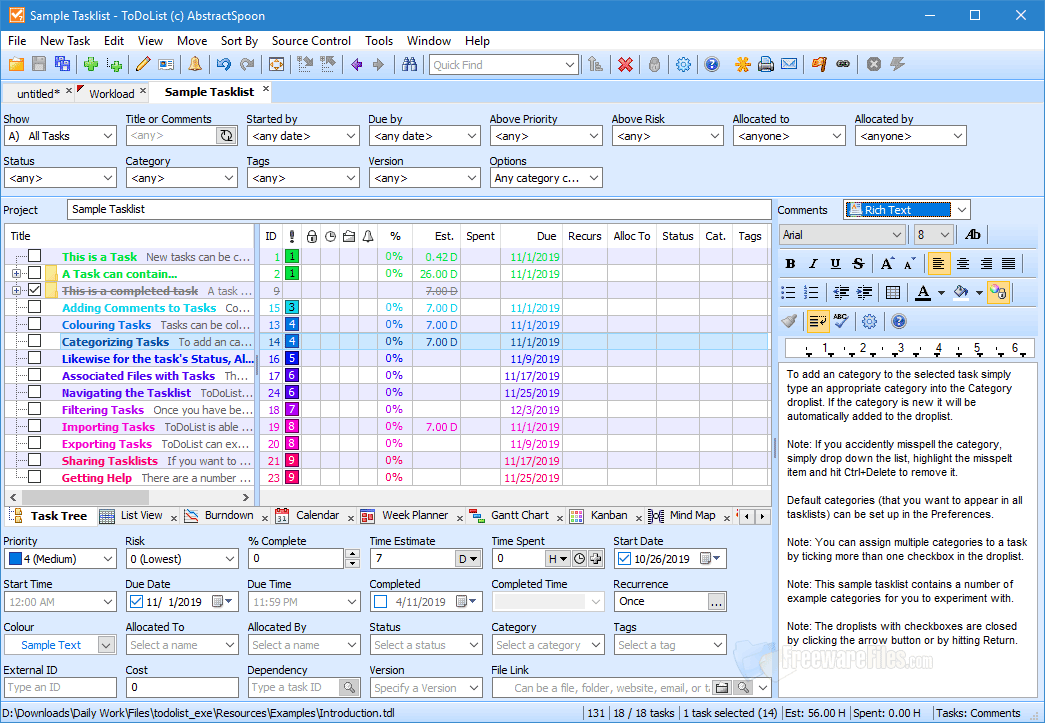Click the spell check ABC icon
Screen dimensions: 1045x723
(840, 319)
